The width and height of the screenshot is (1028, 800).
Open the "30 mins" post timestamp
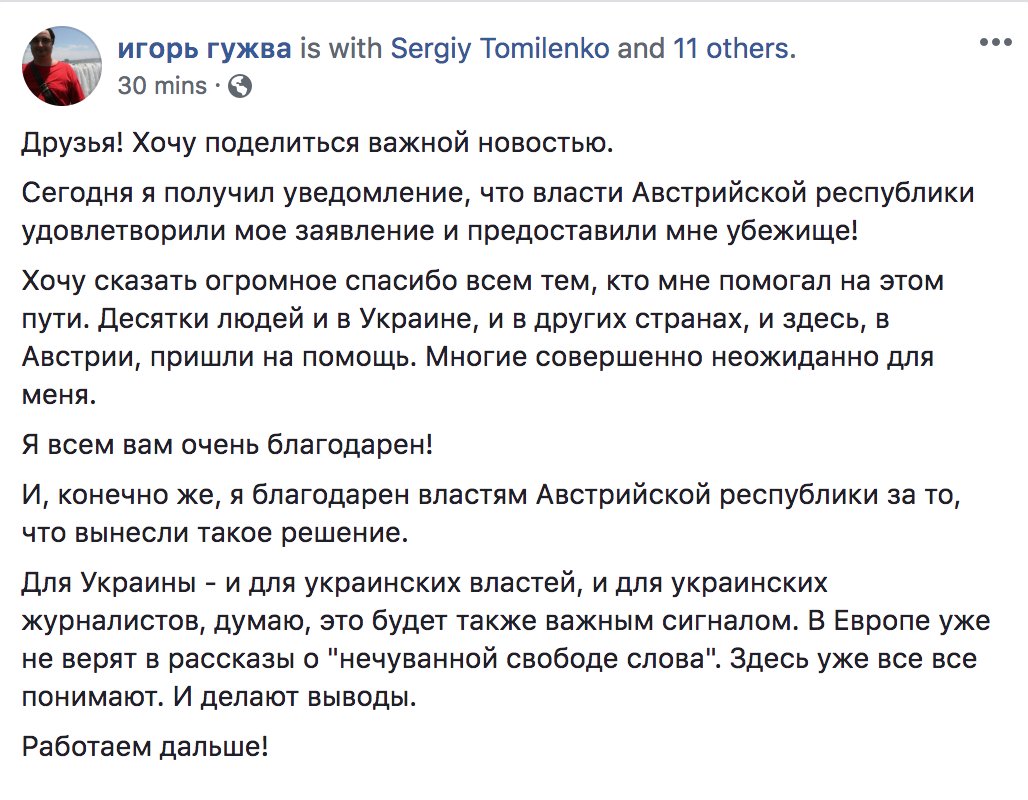point(162,86)
